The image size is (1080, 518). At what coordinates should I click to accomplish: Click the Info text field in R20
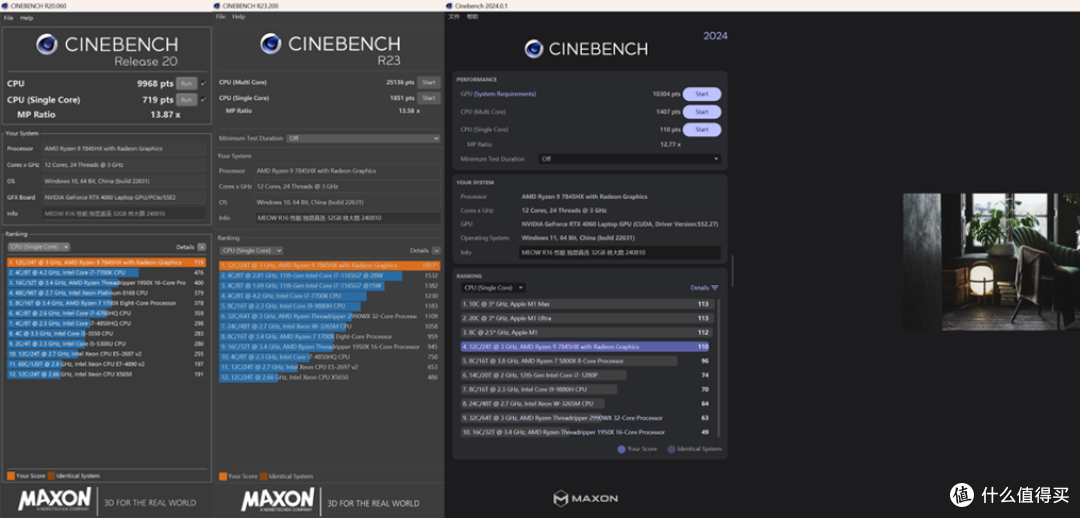tap(124, 214)
